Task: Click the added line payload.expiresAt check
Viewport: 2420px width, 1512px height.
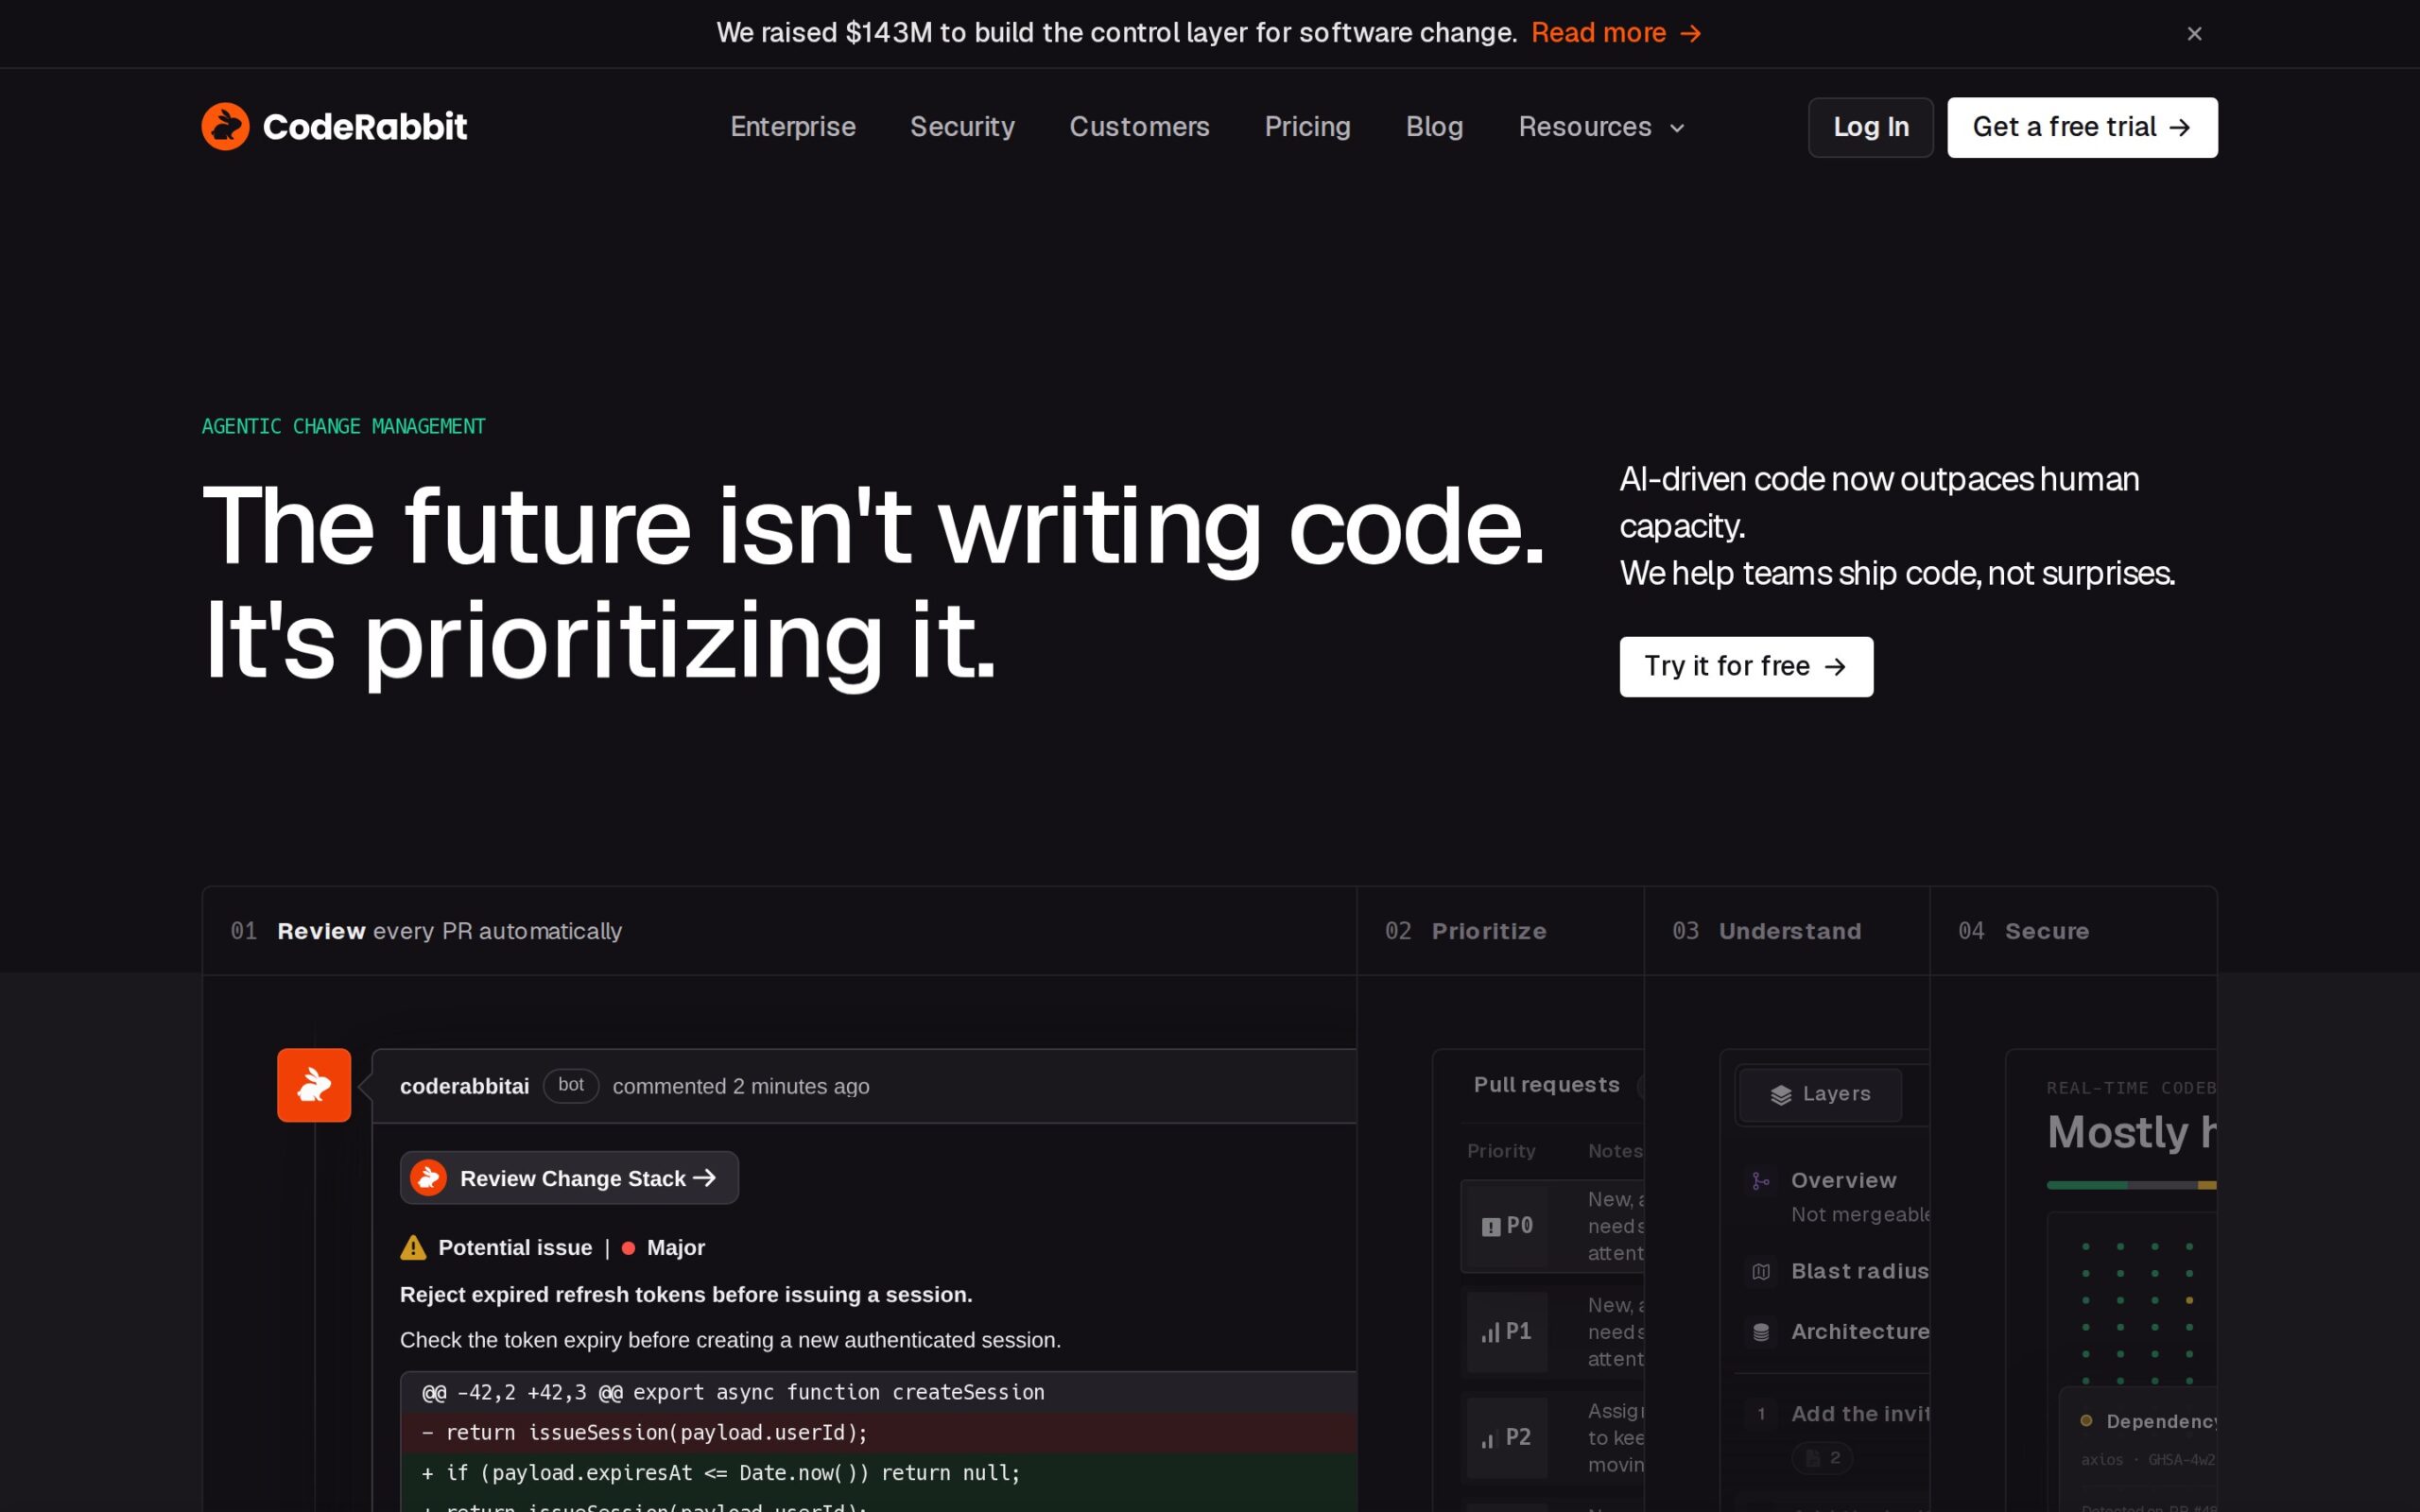Action: (878, 1473)
